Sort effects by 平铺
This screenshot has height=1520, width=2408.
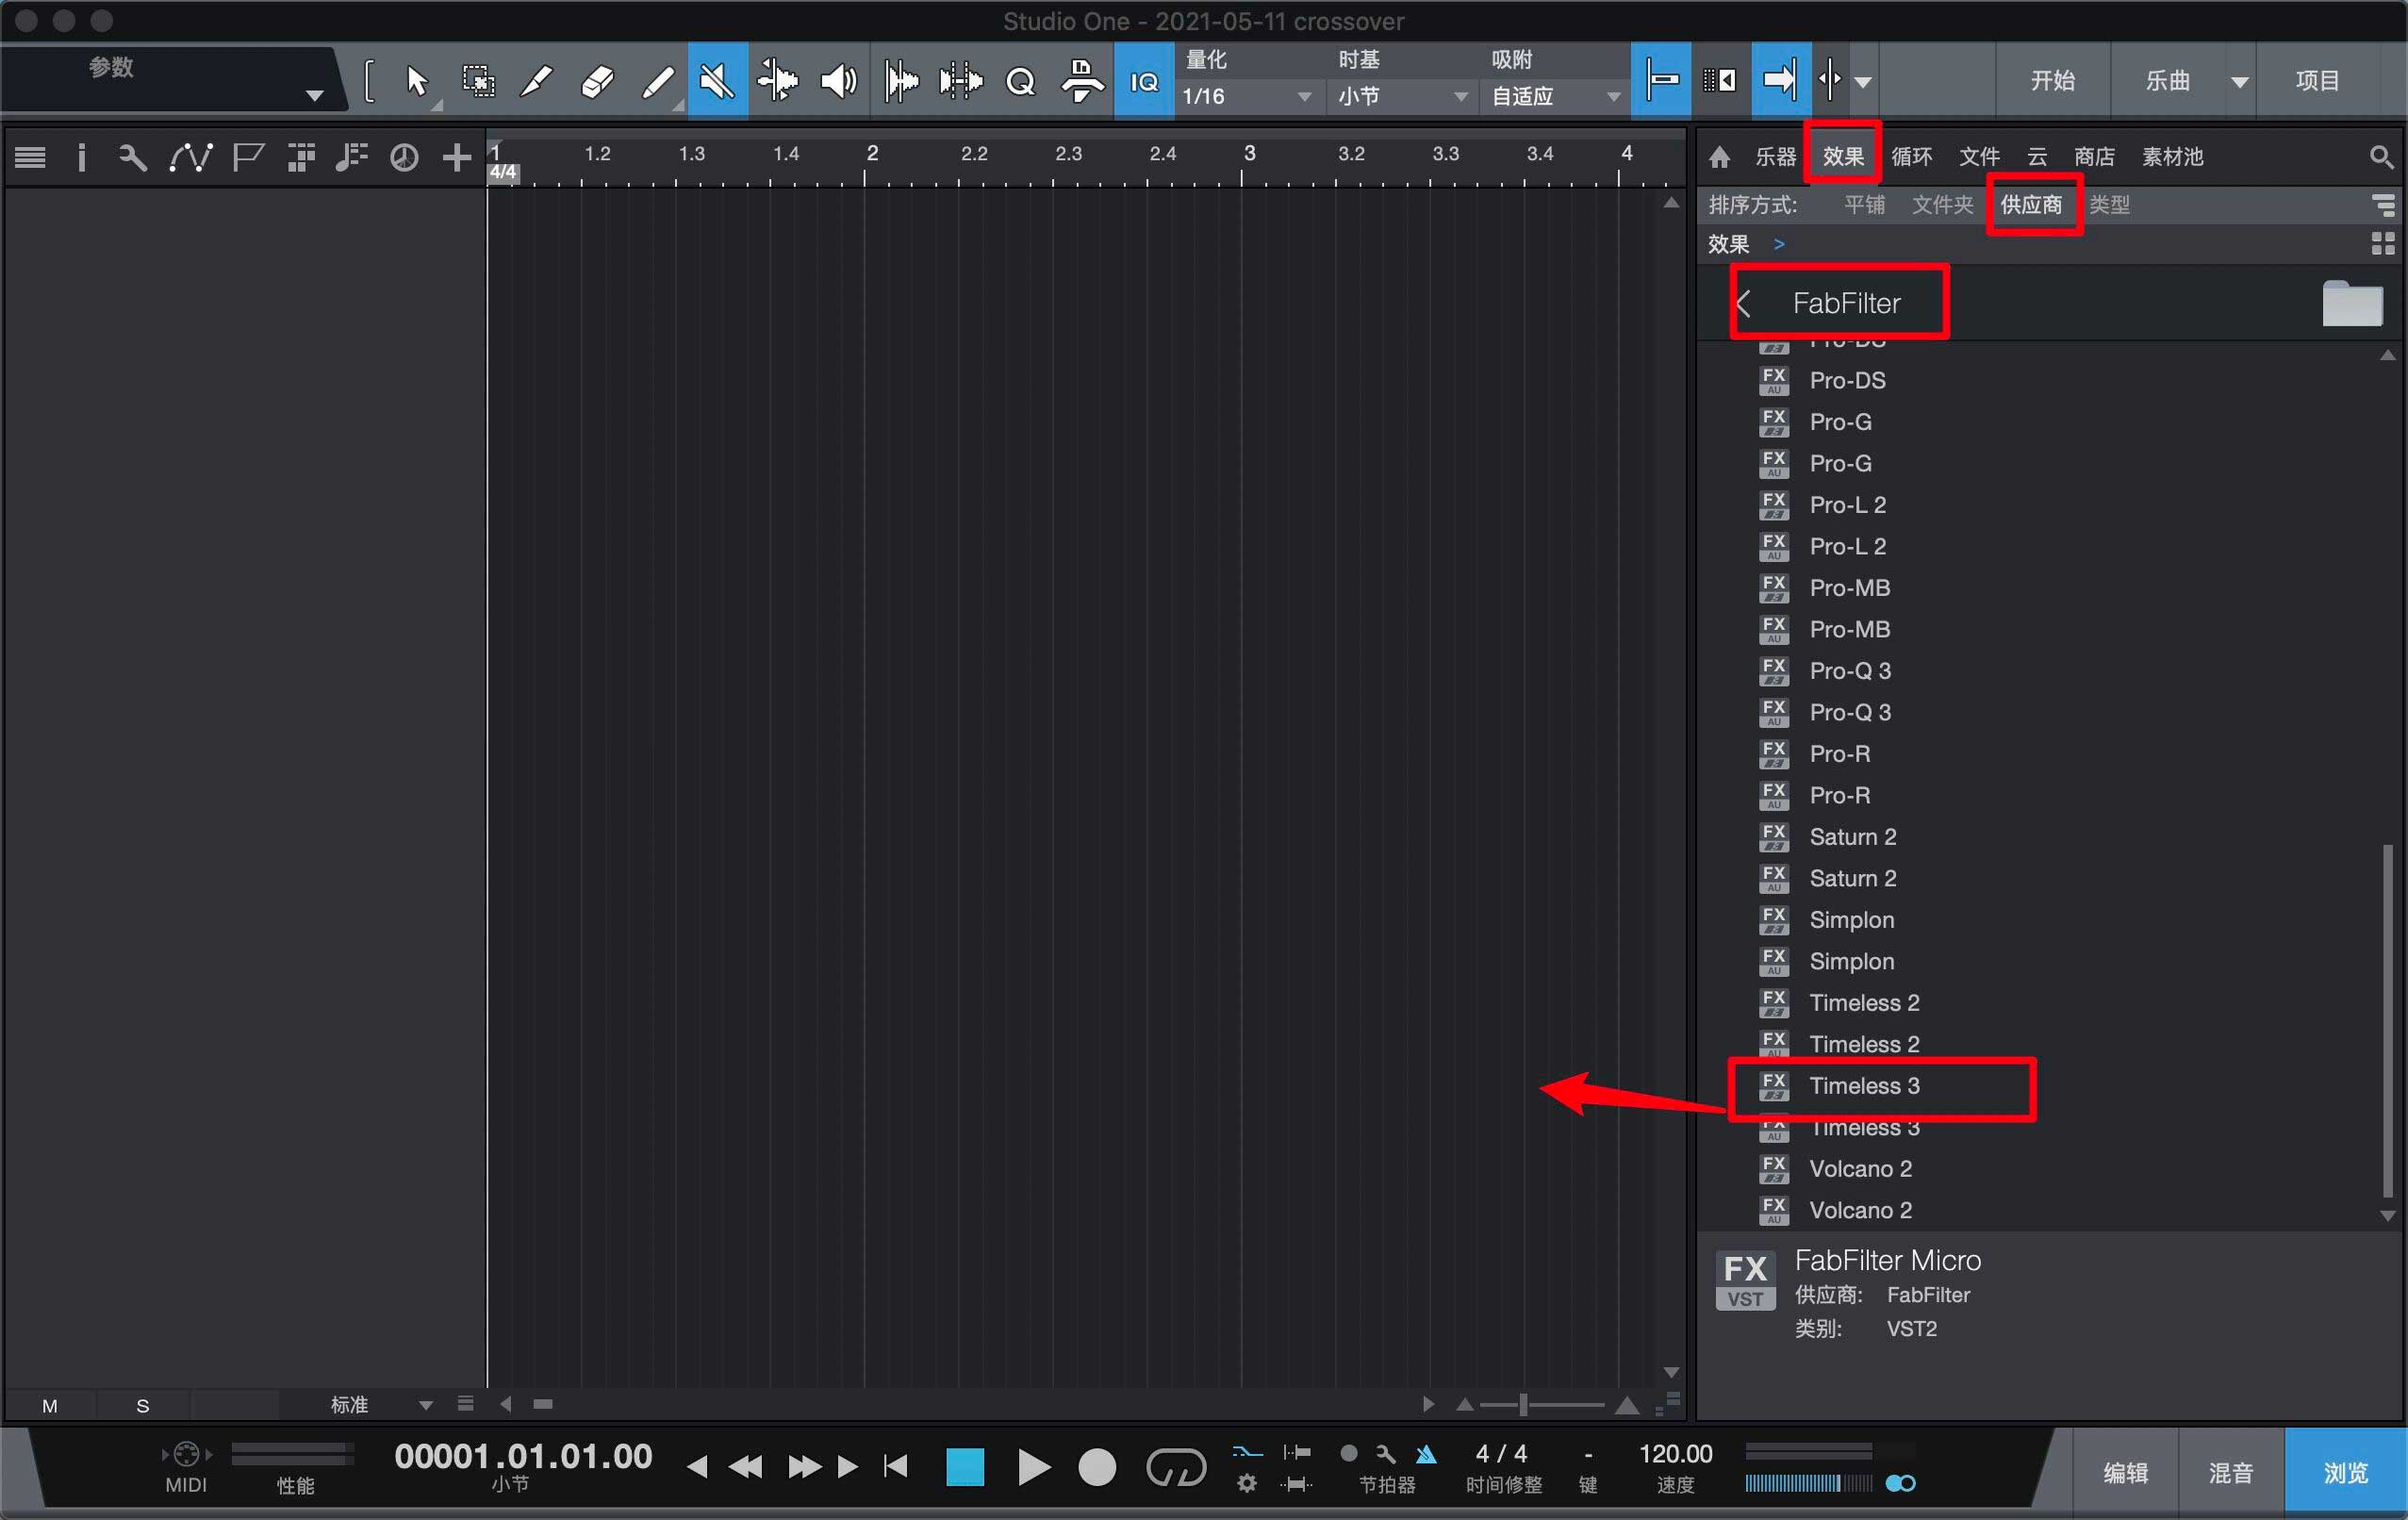(1864, 205)
